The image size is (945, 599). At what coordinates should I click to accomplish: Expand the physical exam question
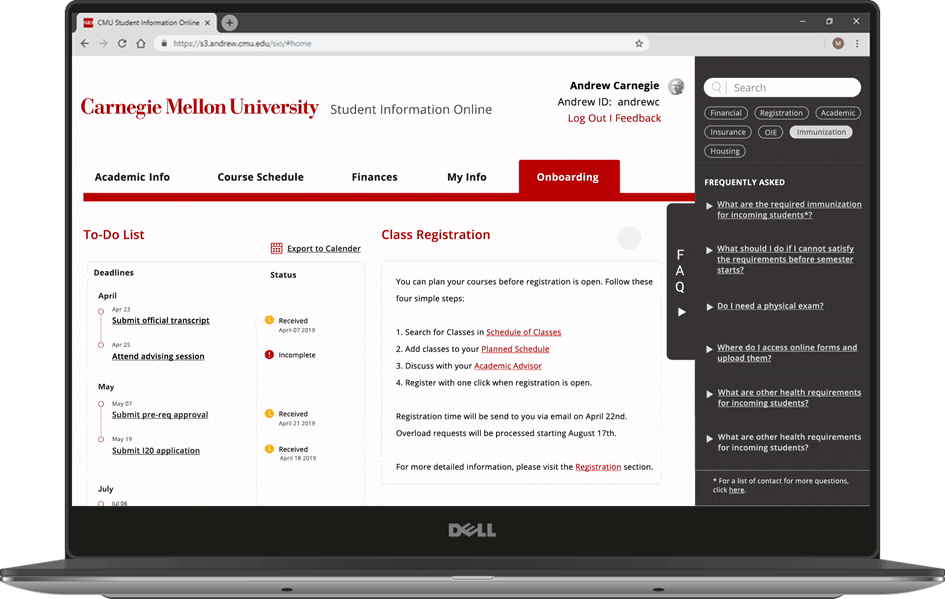tap(709, 307)
